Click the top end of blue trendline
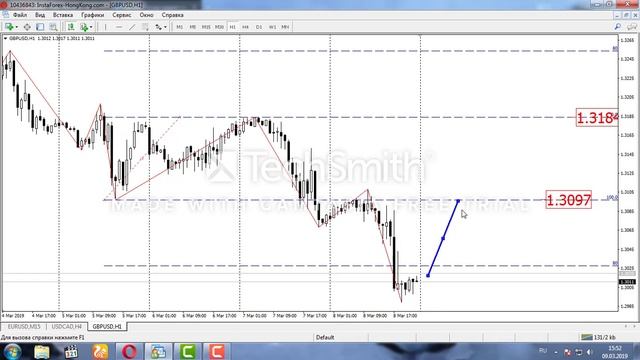The height and width of the screenshot is (360, 640). coord(458,201)
